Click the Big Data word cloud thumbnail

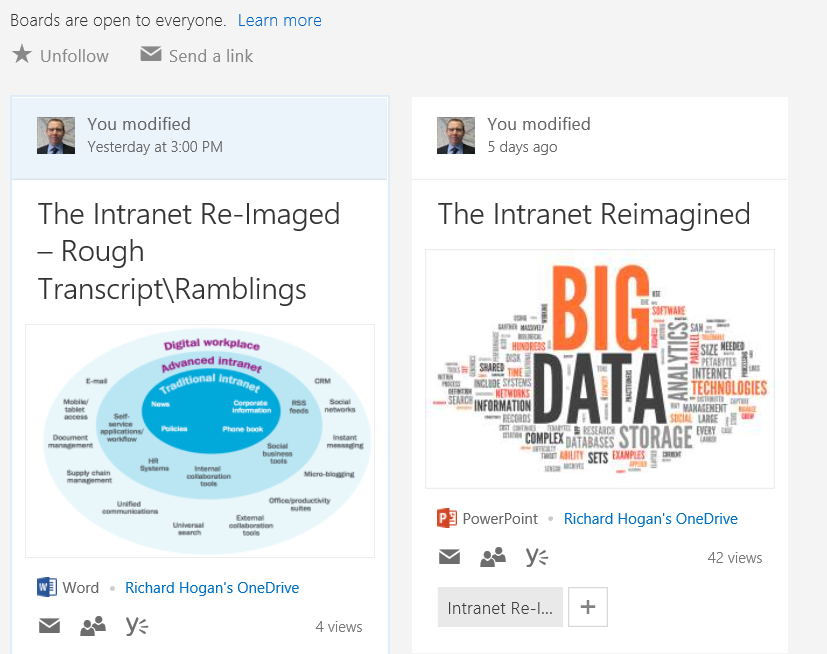(600, 368)
